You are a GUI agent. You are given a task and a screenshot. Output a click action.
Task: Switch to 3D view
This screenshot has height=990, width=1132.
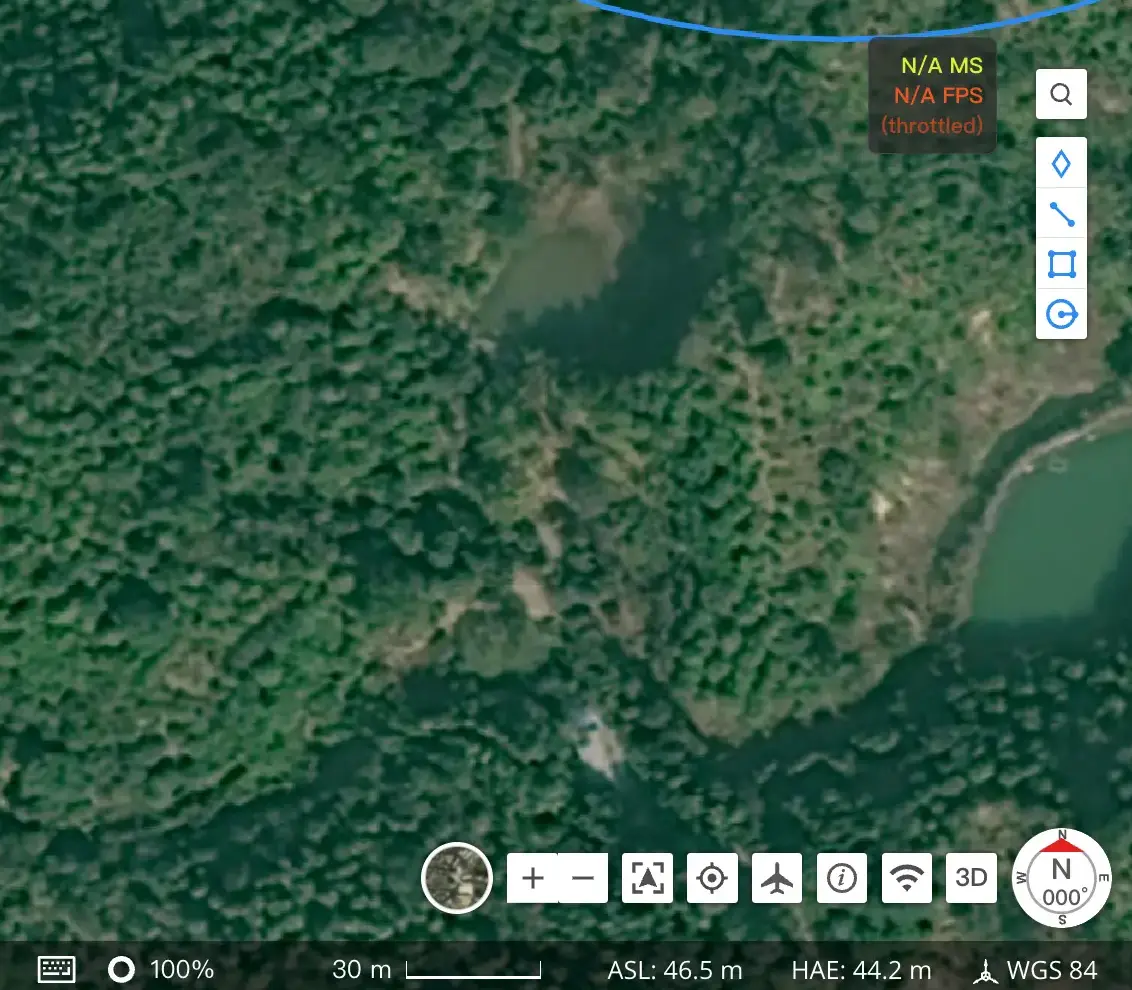(971, 878)
